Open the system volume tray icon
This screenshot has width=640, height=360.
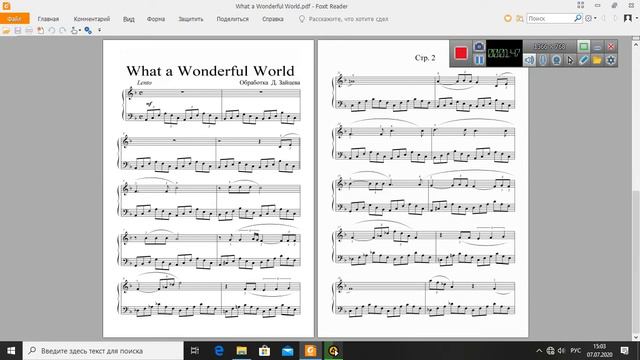pos(562,351)
